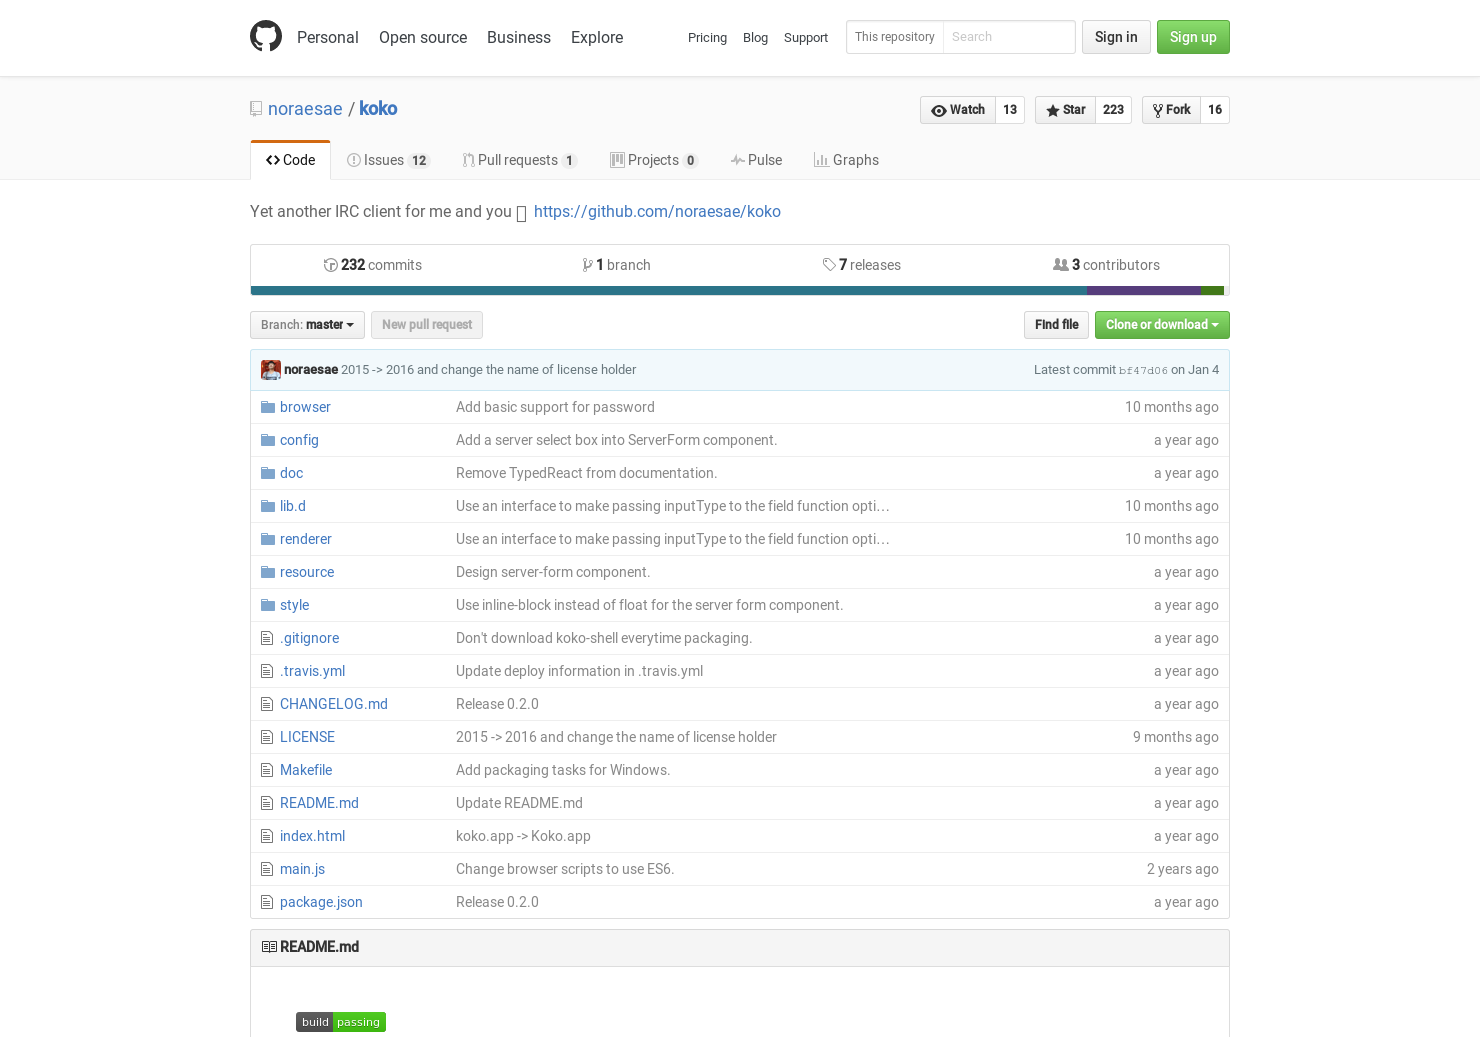View the forks count 16

click(1215, 110)
